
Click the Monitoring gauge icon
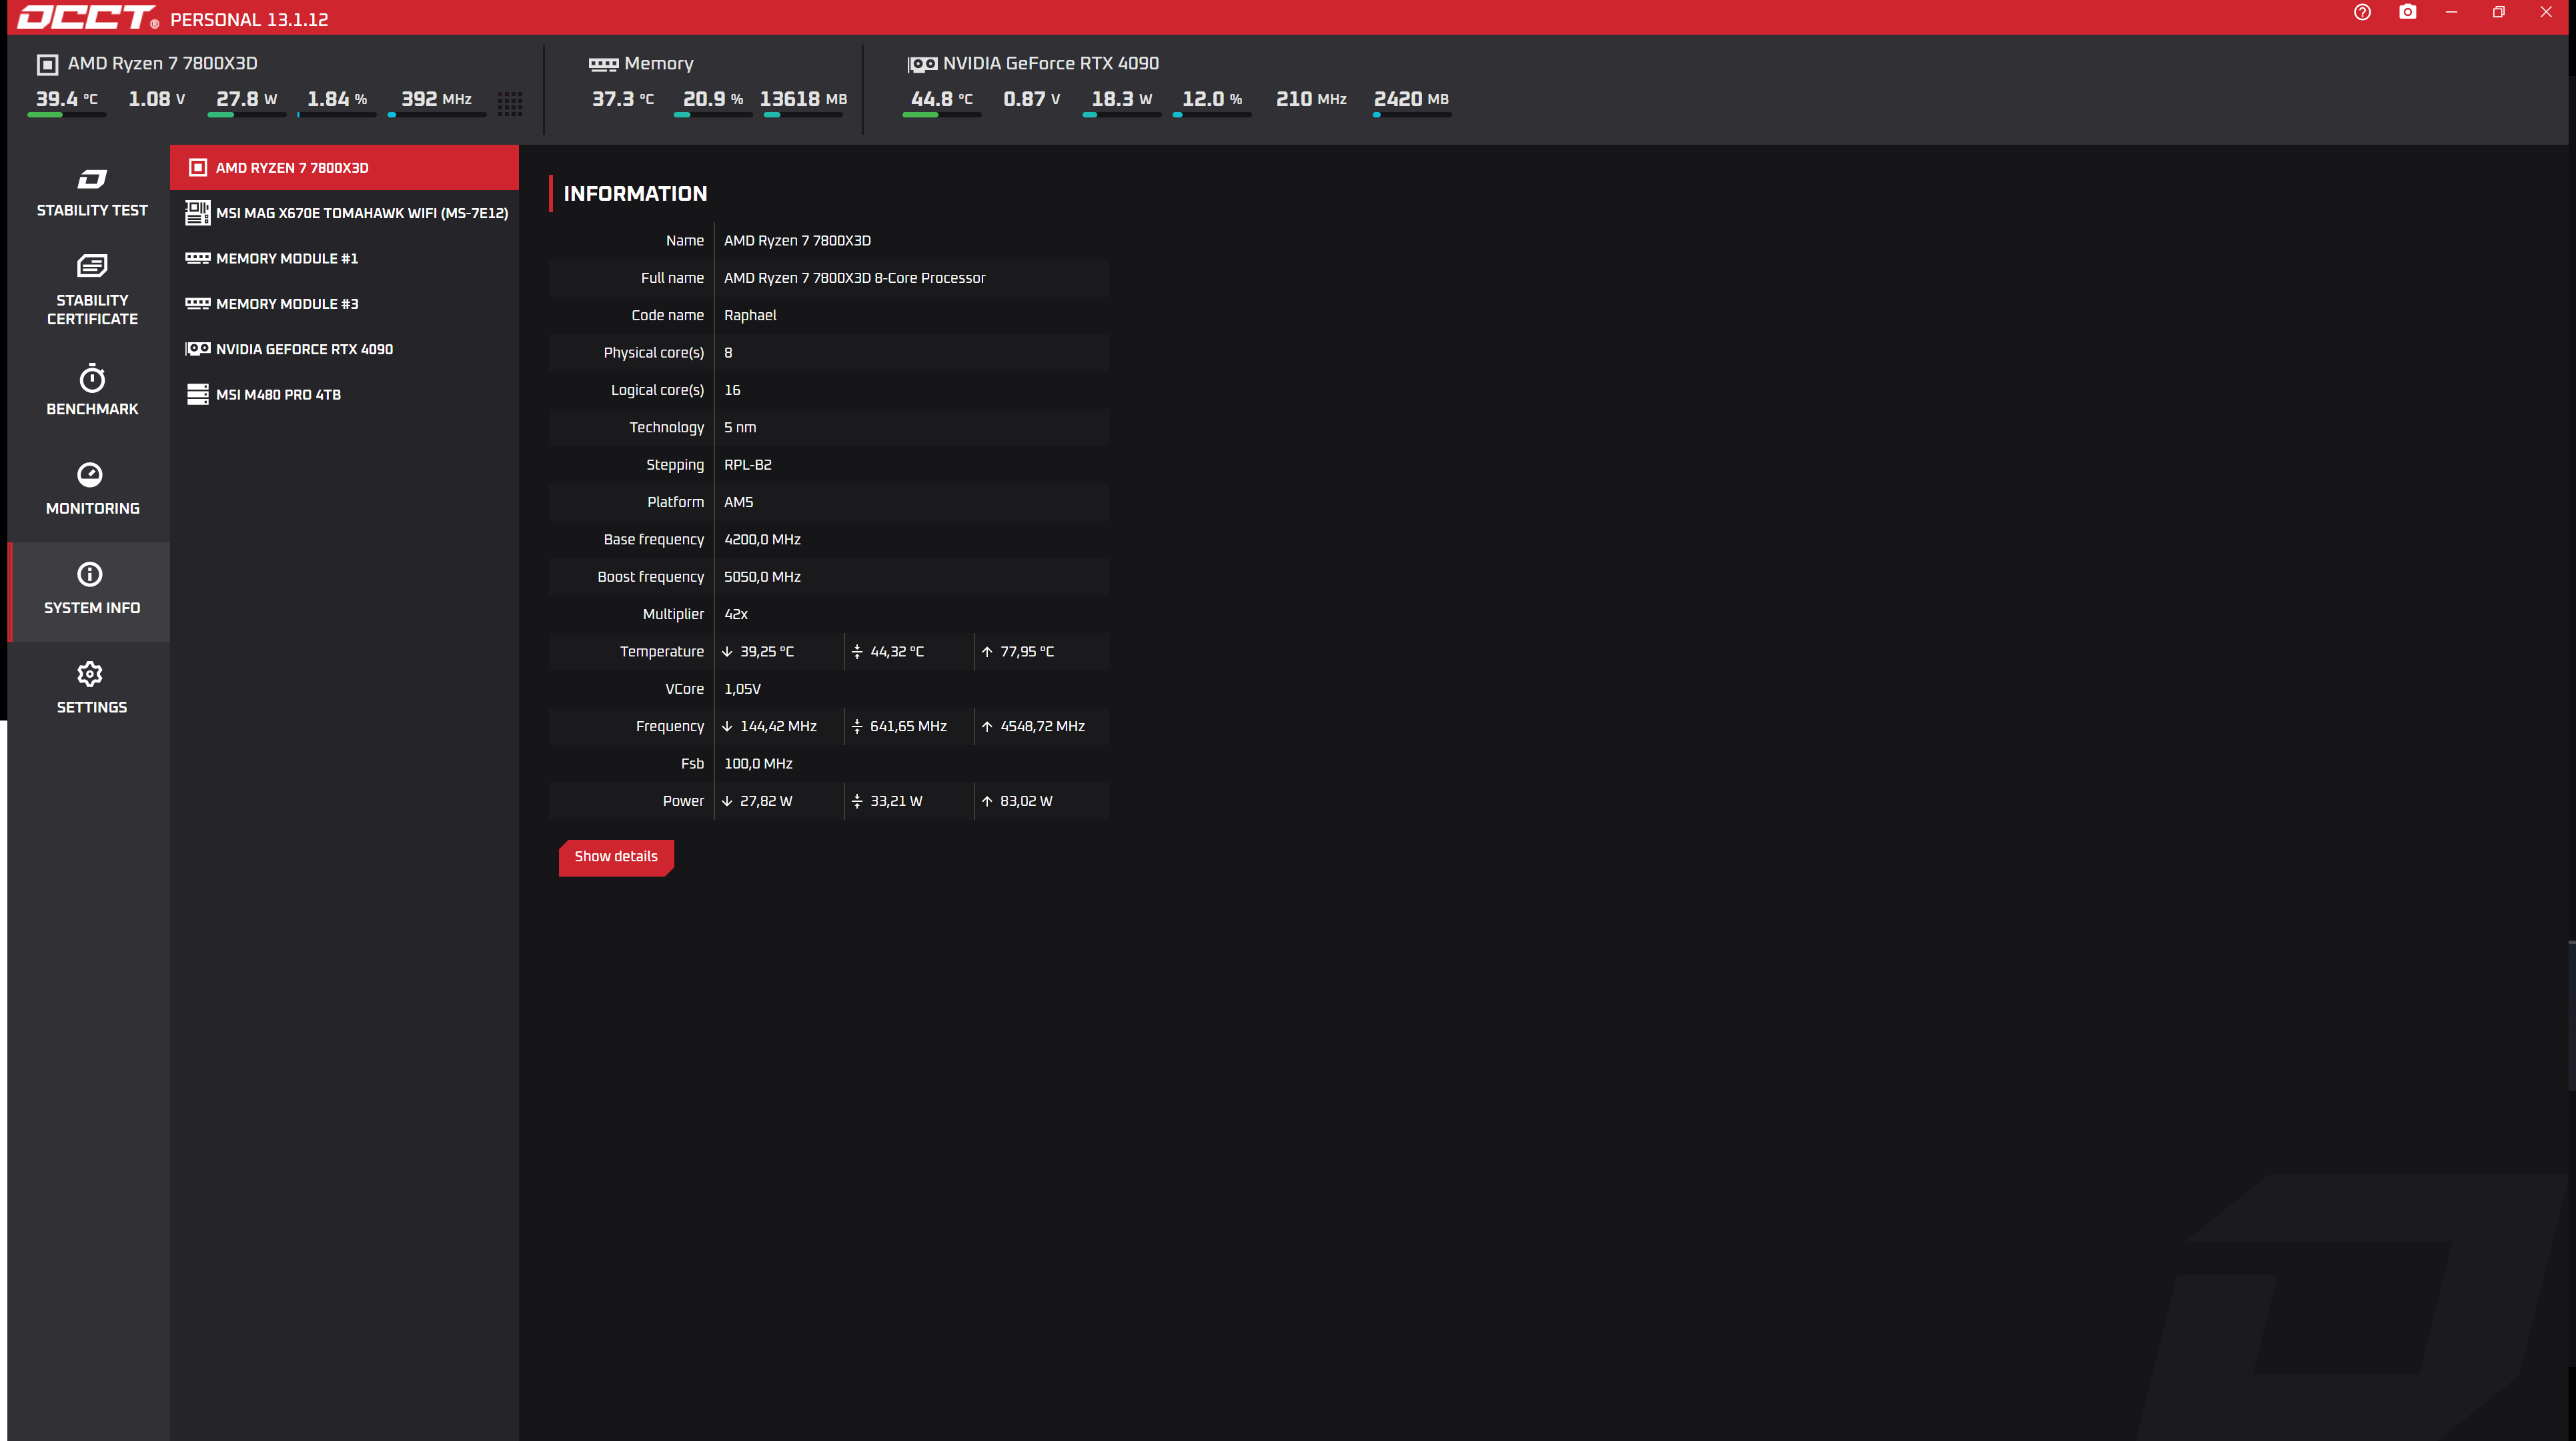90,474
